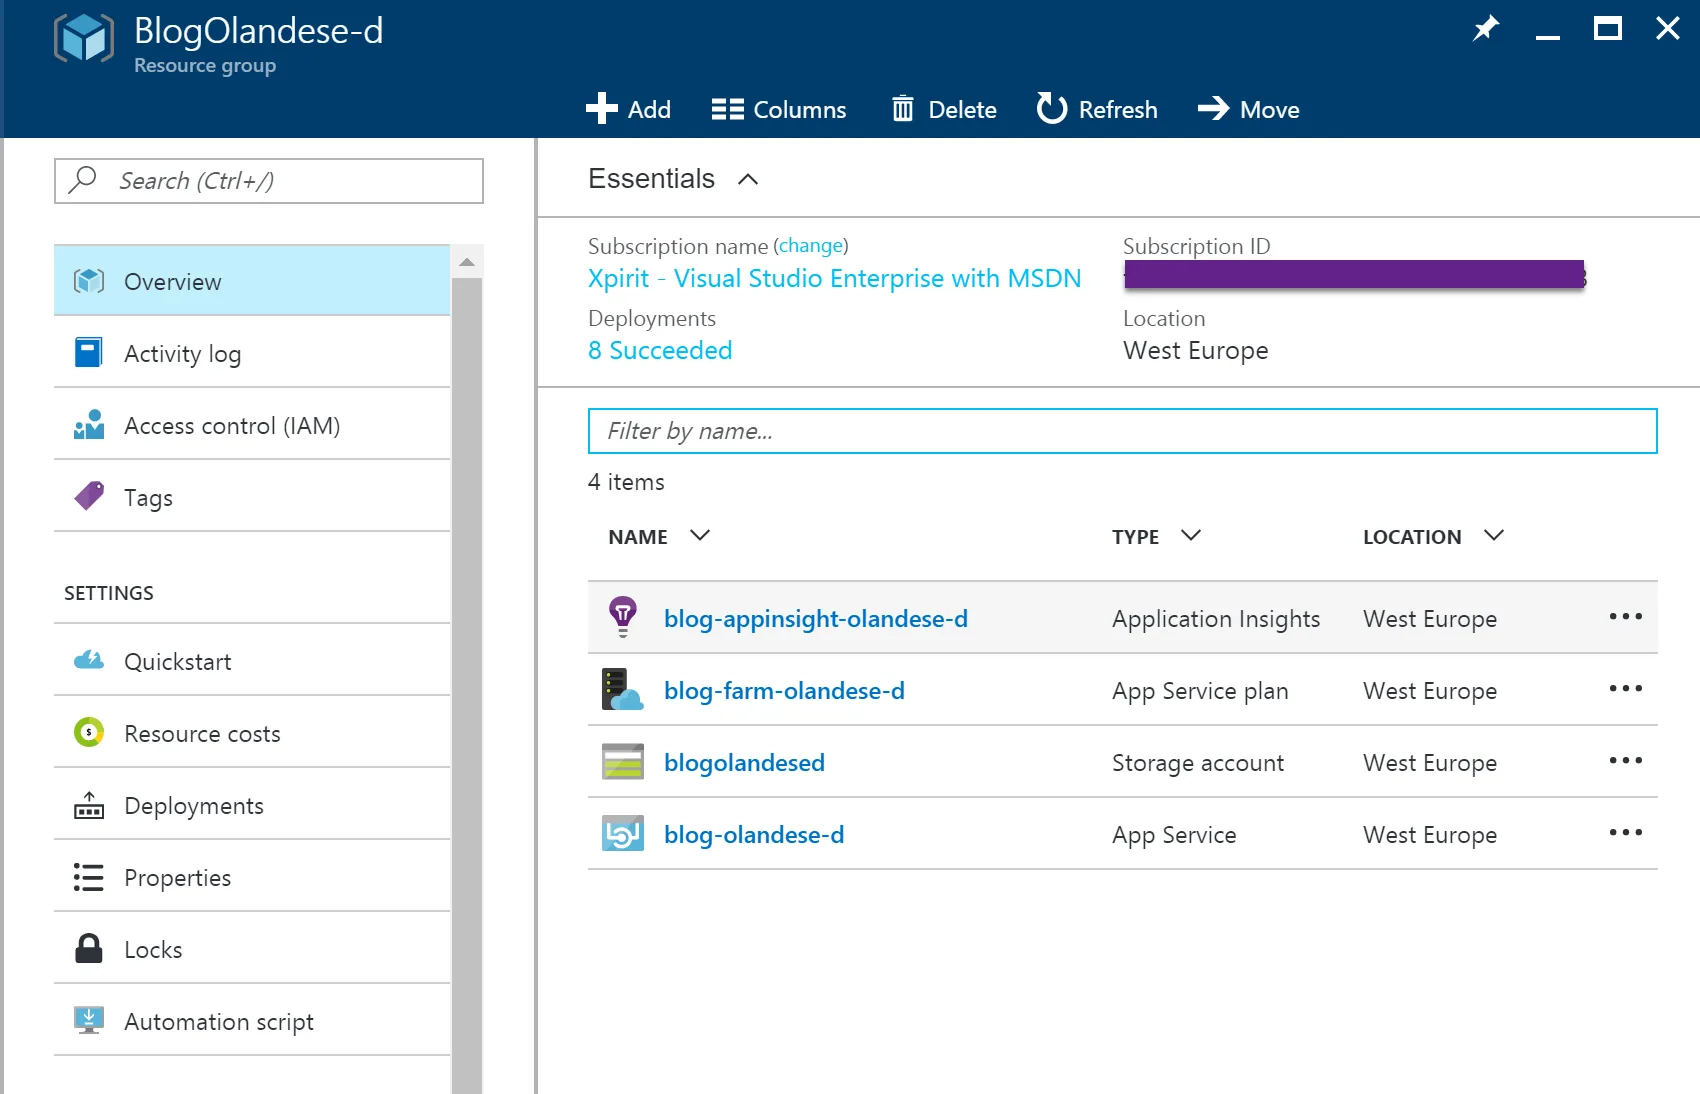Viewport: 1700px width, 1094px height.
Task: Pin the blade with the pin icon
Action: tap(1486, 28)
